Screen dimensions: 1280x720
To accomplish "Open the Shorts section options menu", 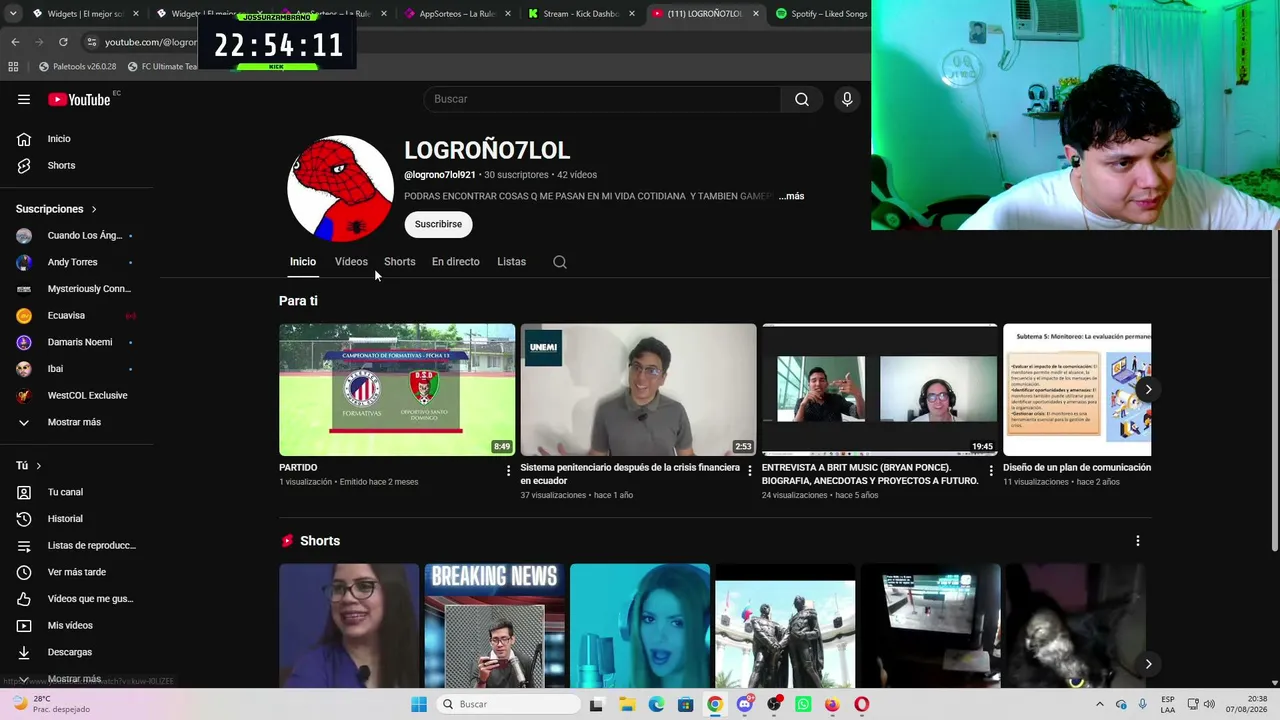I will (1137, 541).
